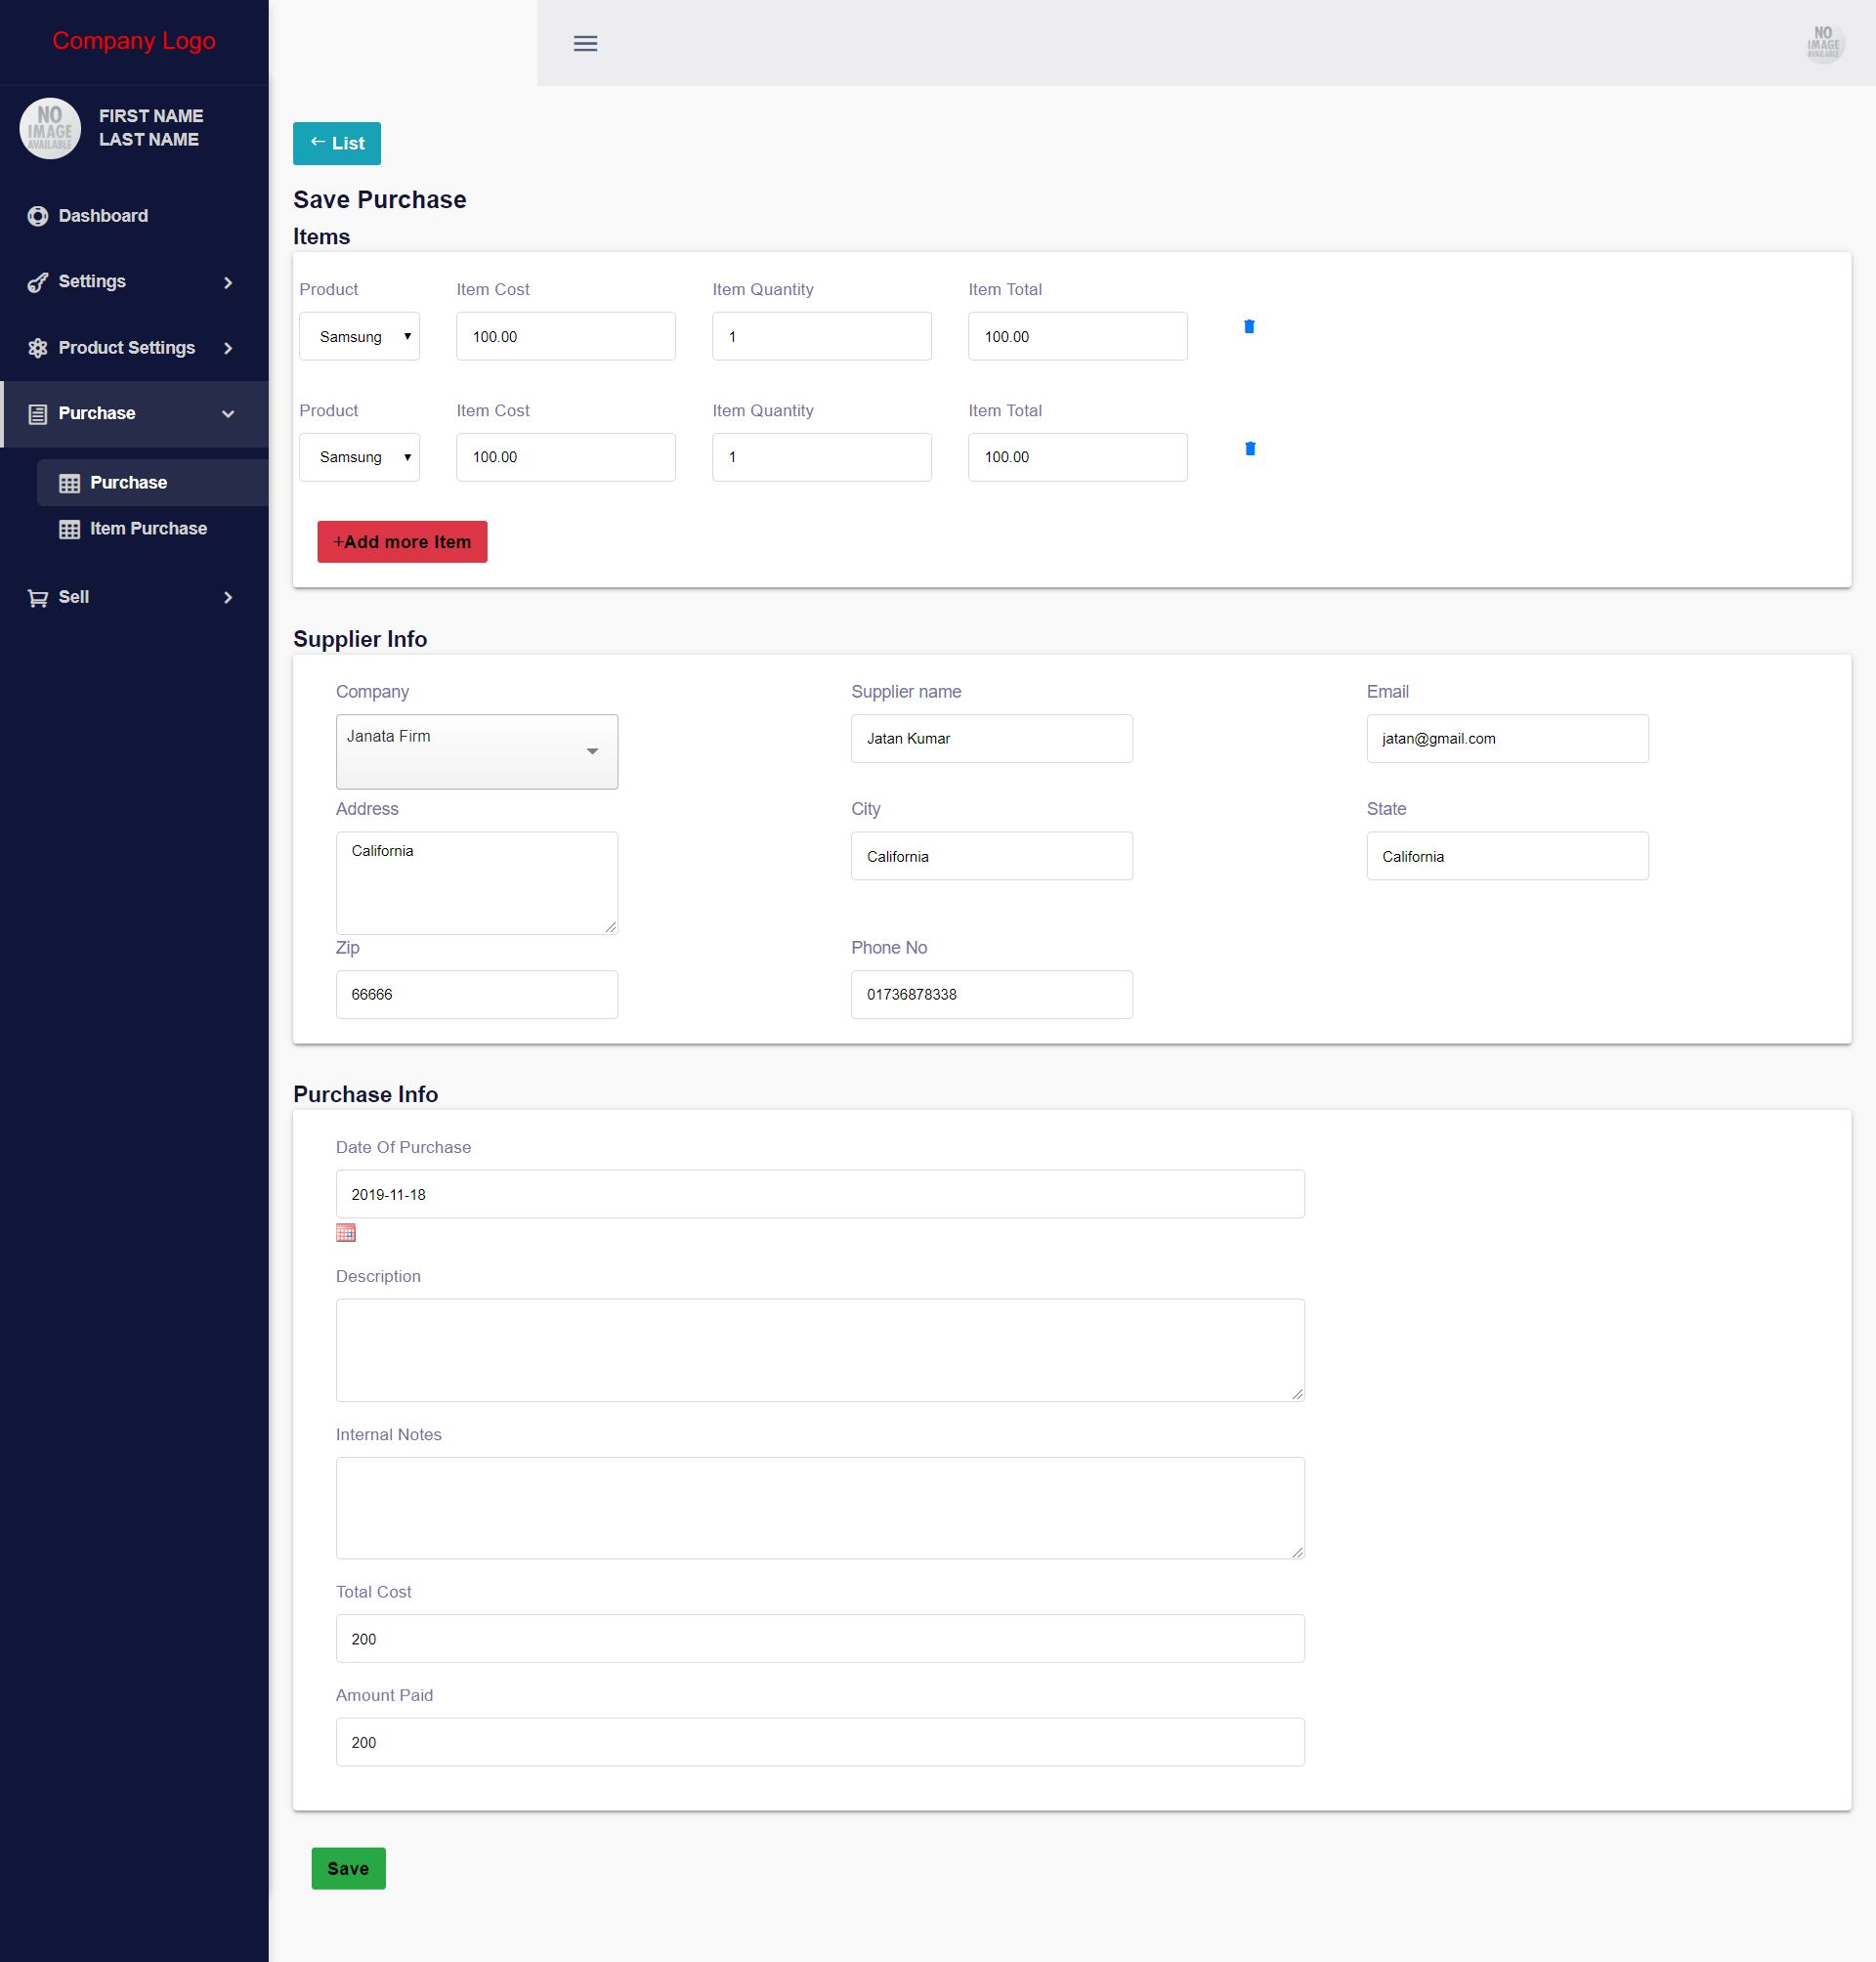
Task: Open the second row Product dropdown
Action: tap(359, 457)
